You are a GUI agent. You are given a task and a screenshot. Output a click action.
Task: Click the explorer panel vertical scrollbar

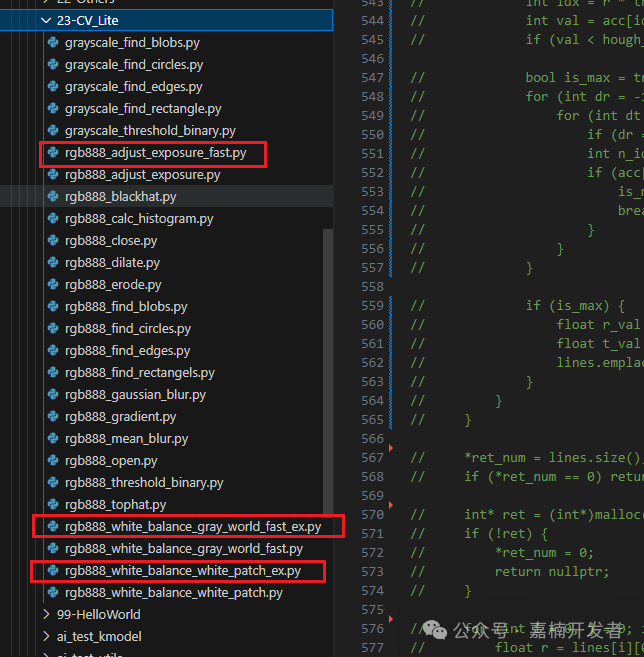pyautogui.click(x=328, y=400)
